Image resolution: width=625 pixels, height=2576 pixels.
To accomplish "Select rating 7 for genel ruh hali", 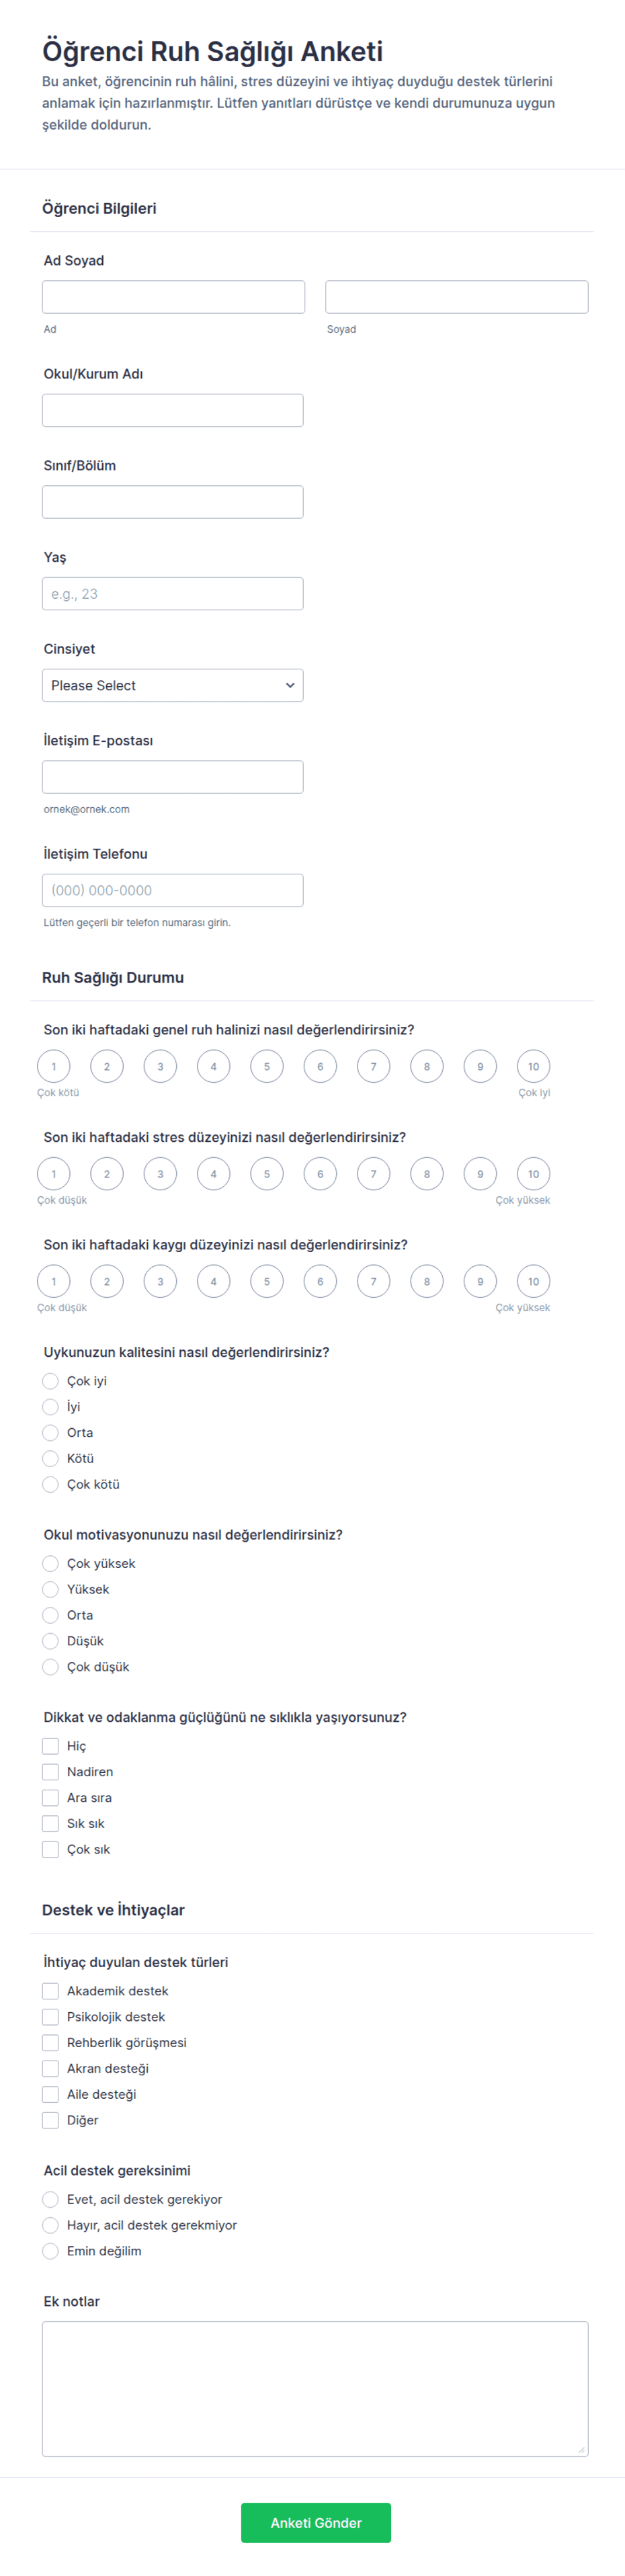I will click(x=373, y=1066).
